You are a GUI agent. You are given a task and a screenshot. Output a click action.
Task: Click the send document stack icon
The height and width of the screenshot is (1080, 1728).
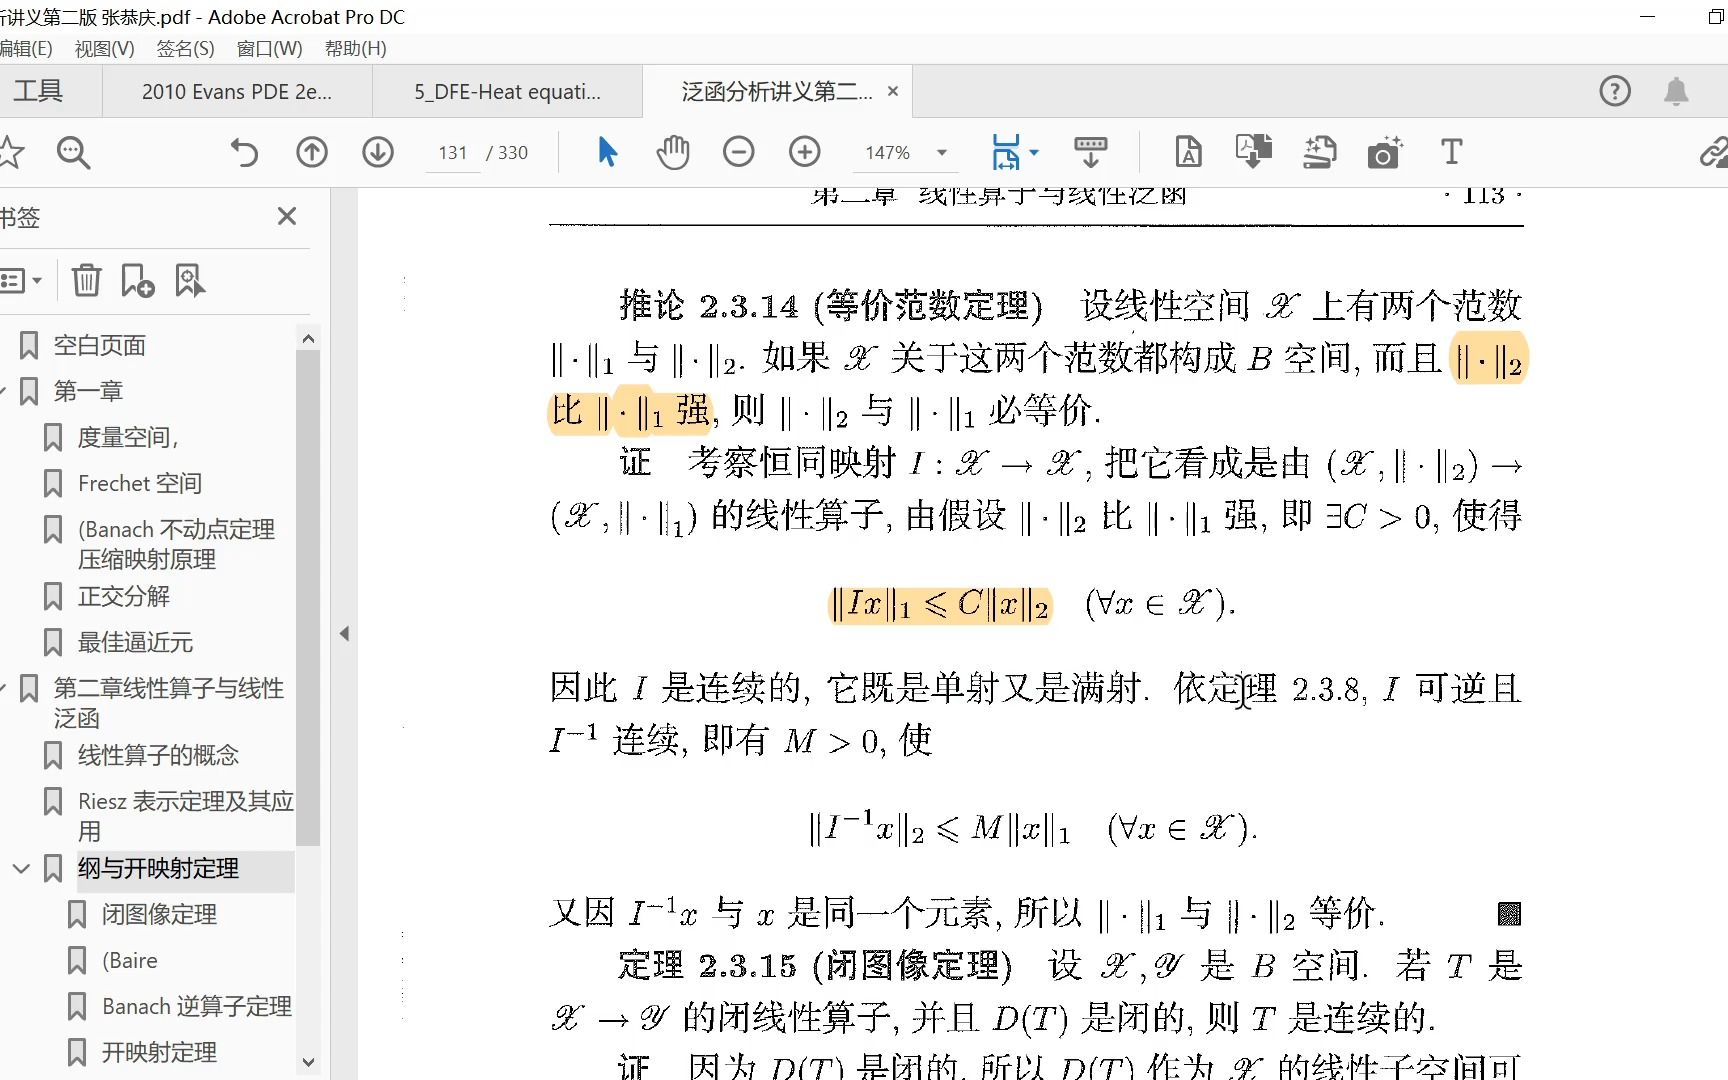tap(1320, 153)
